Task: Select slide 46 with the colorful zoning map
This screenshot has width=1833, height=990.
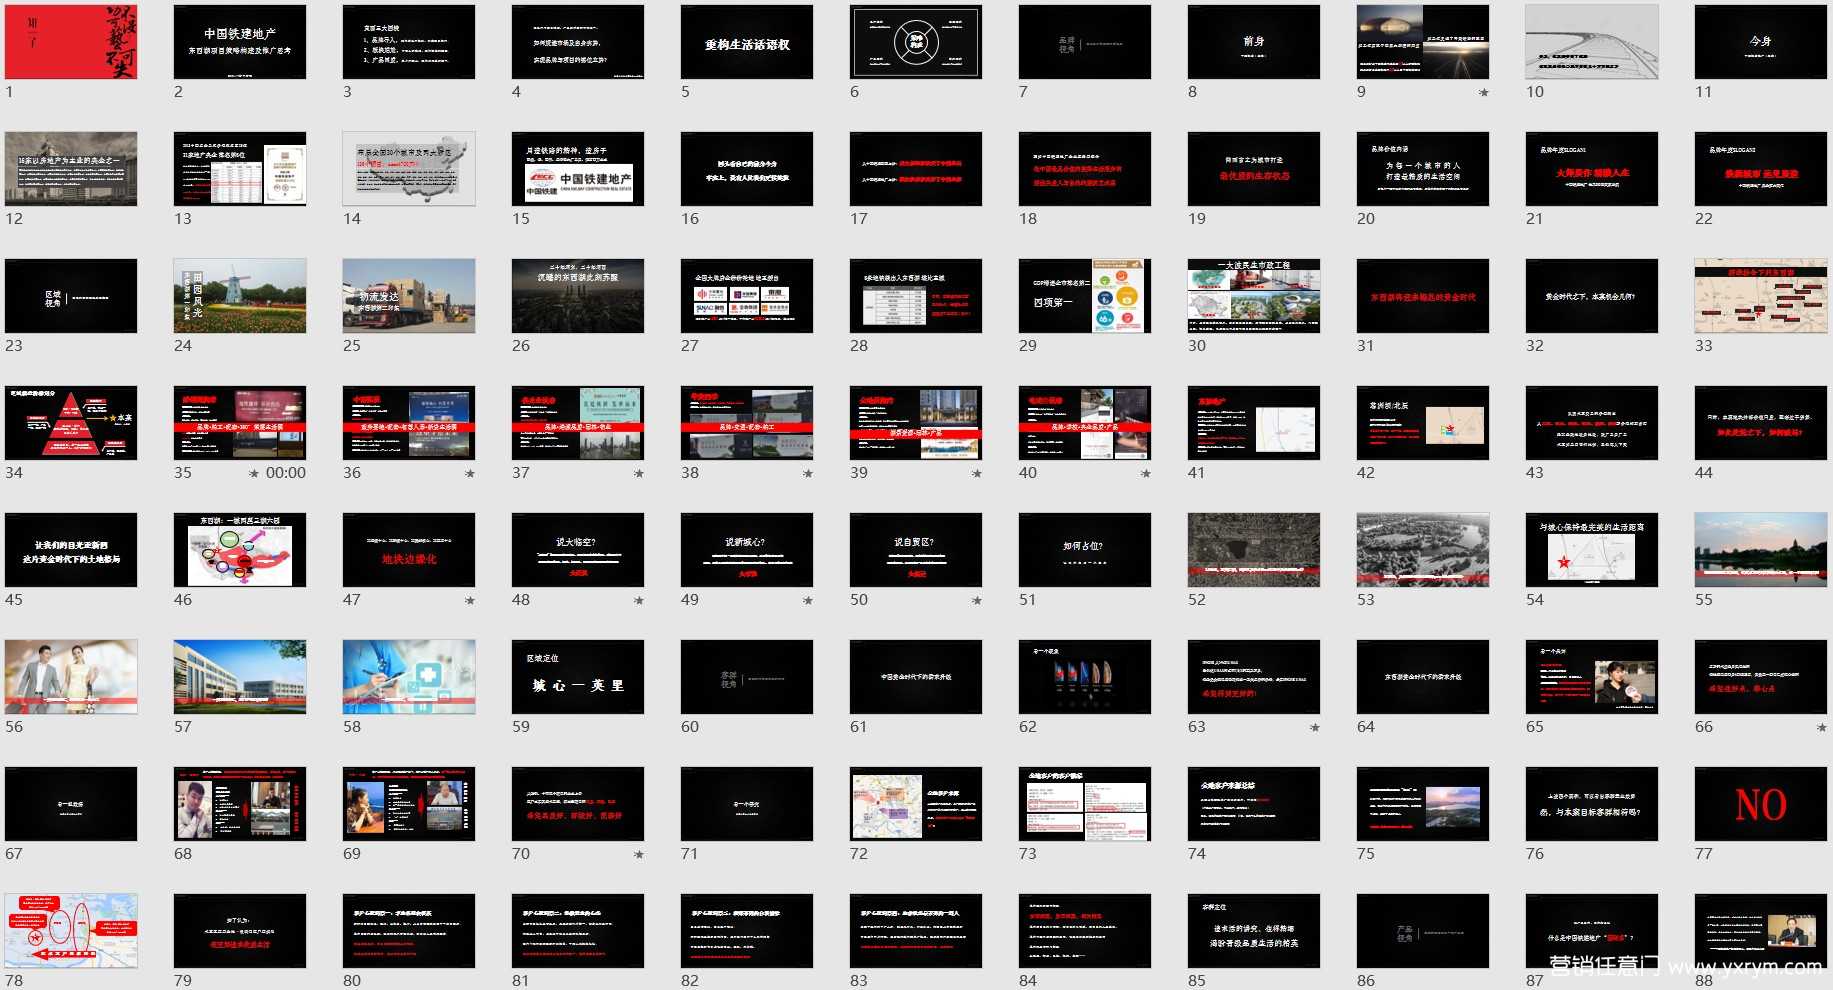Action: [x=240, y=550]
